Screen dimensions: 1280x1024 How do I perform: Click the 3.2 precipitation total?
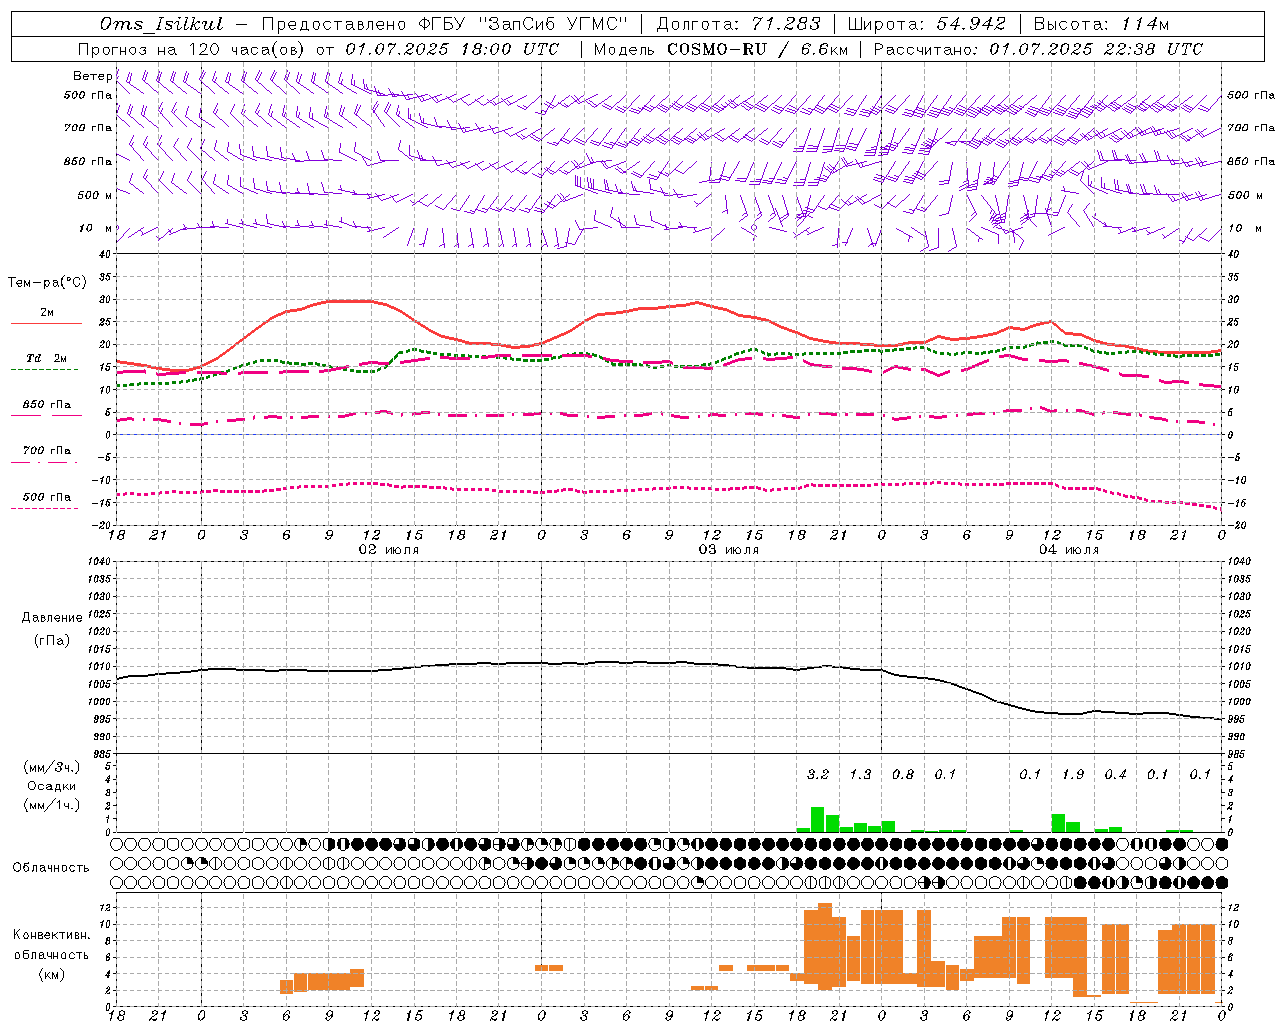[818, 774]
